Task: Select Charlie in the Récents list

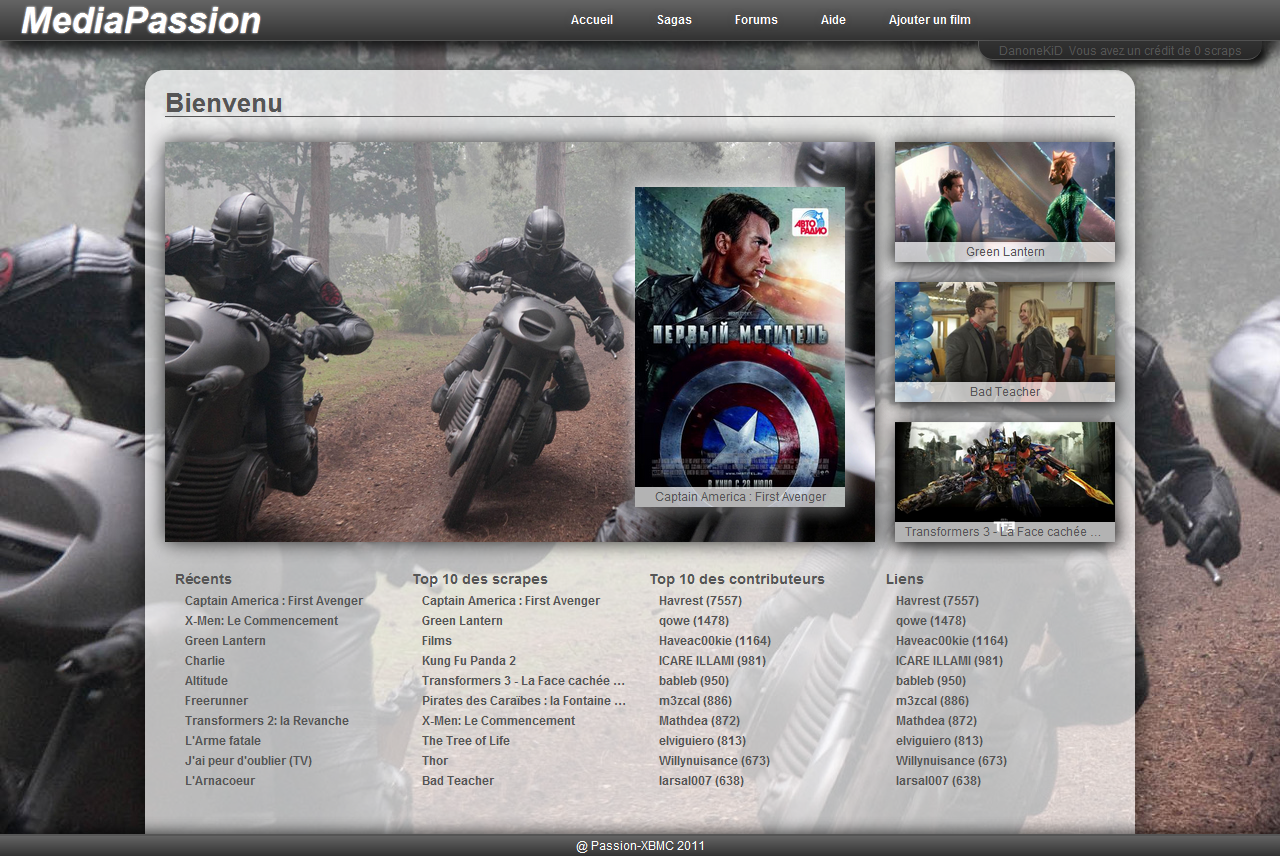Action: click(205, 661)
